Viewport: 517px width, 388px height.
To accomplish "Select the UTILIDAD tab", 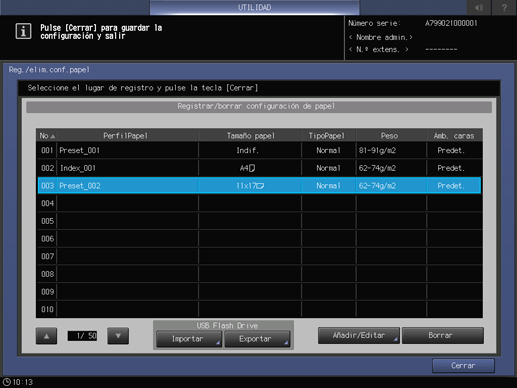I will (x=254, y=7).
